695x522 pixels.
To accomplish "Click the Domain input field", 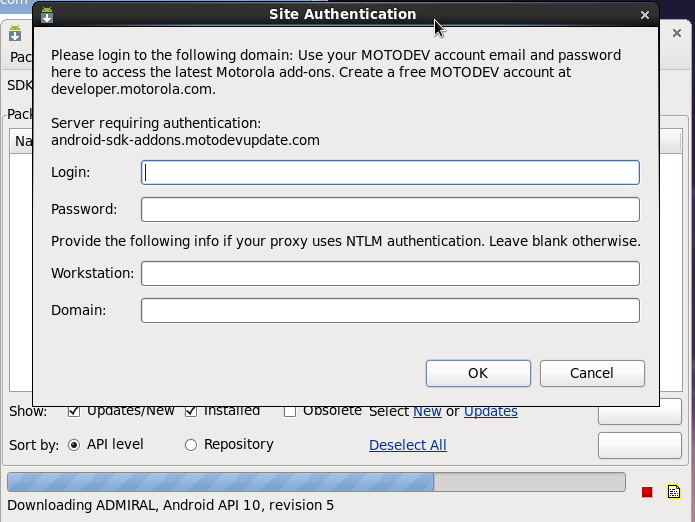I will coord(390,310).
